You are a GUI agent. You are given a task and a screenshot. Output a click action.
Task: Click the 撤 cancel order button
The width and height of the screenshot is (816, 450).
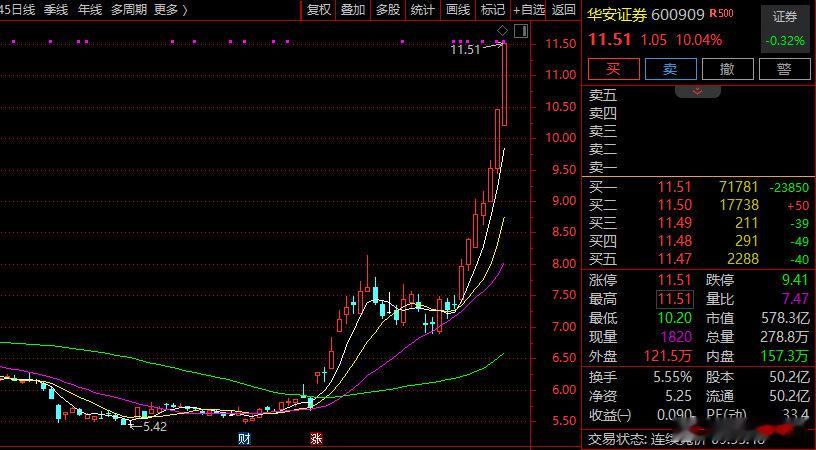click(728, 69)
